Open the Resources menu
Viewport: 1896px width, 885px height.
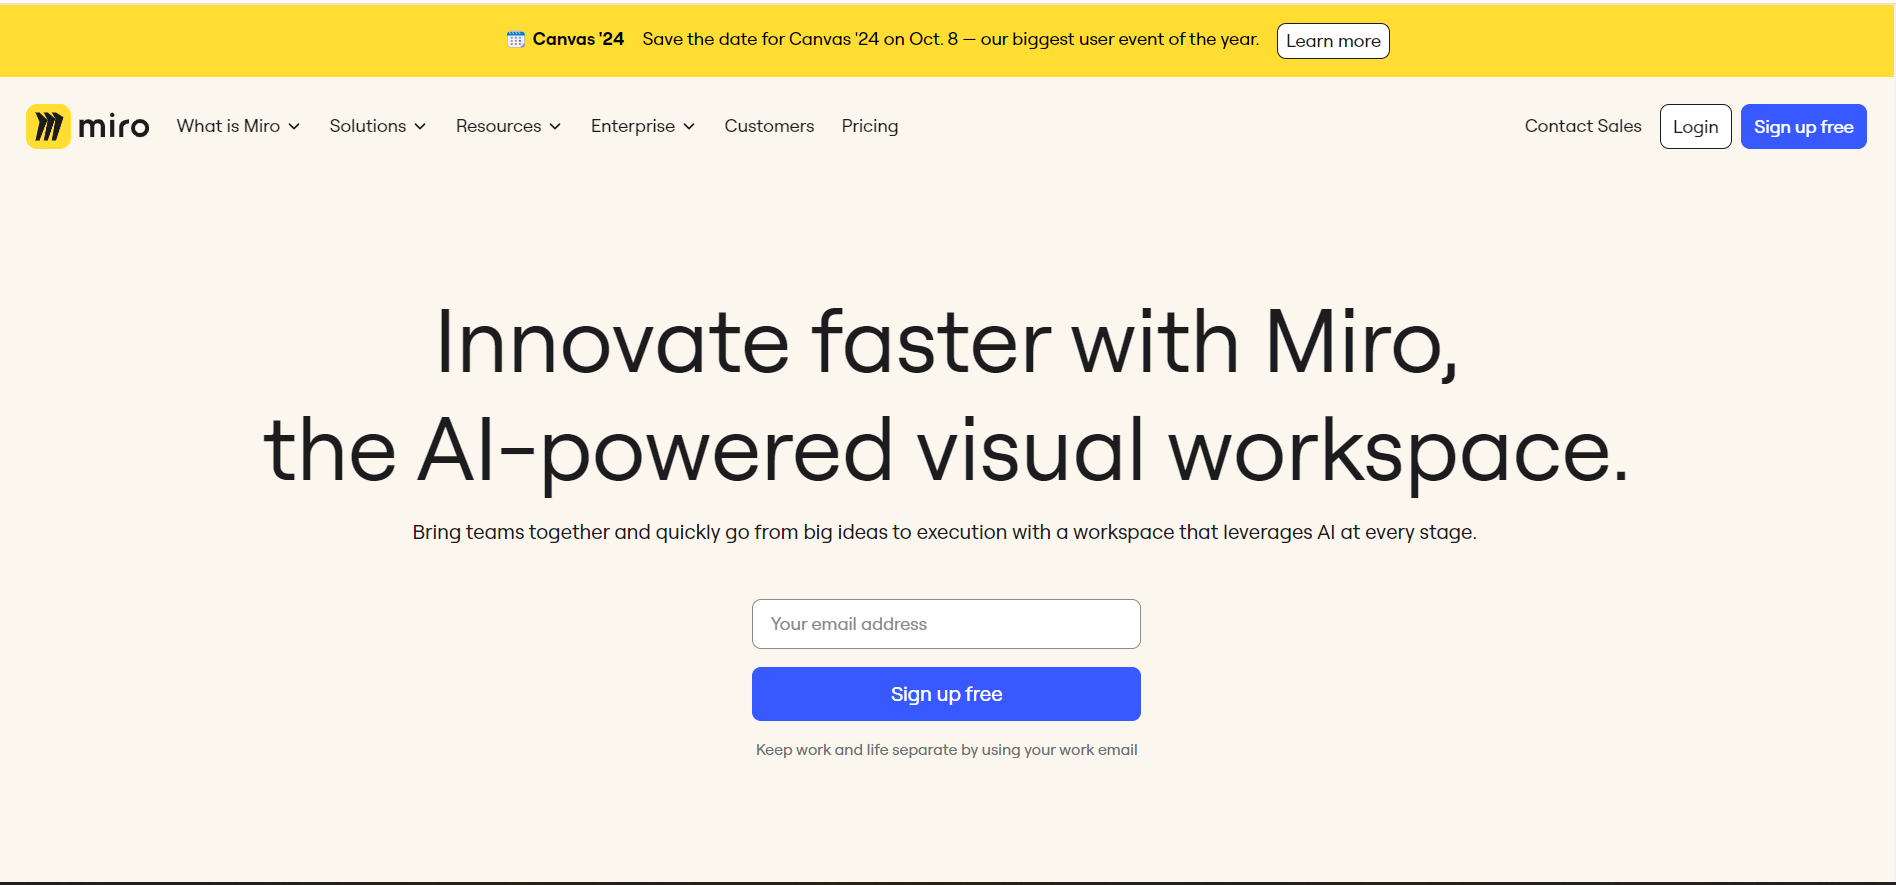(x=508, y=126)
